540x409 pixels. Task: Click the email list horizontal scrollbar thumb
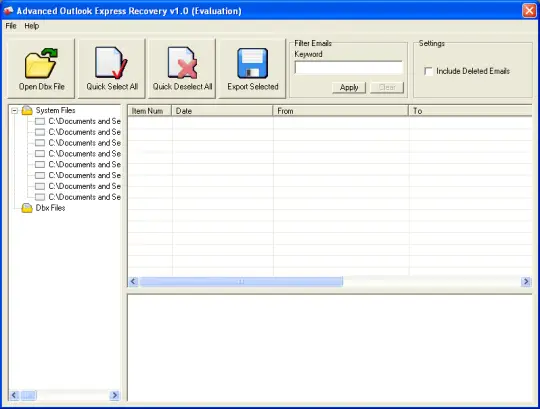click(241, 282)
